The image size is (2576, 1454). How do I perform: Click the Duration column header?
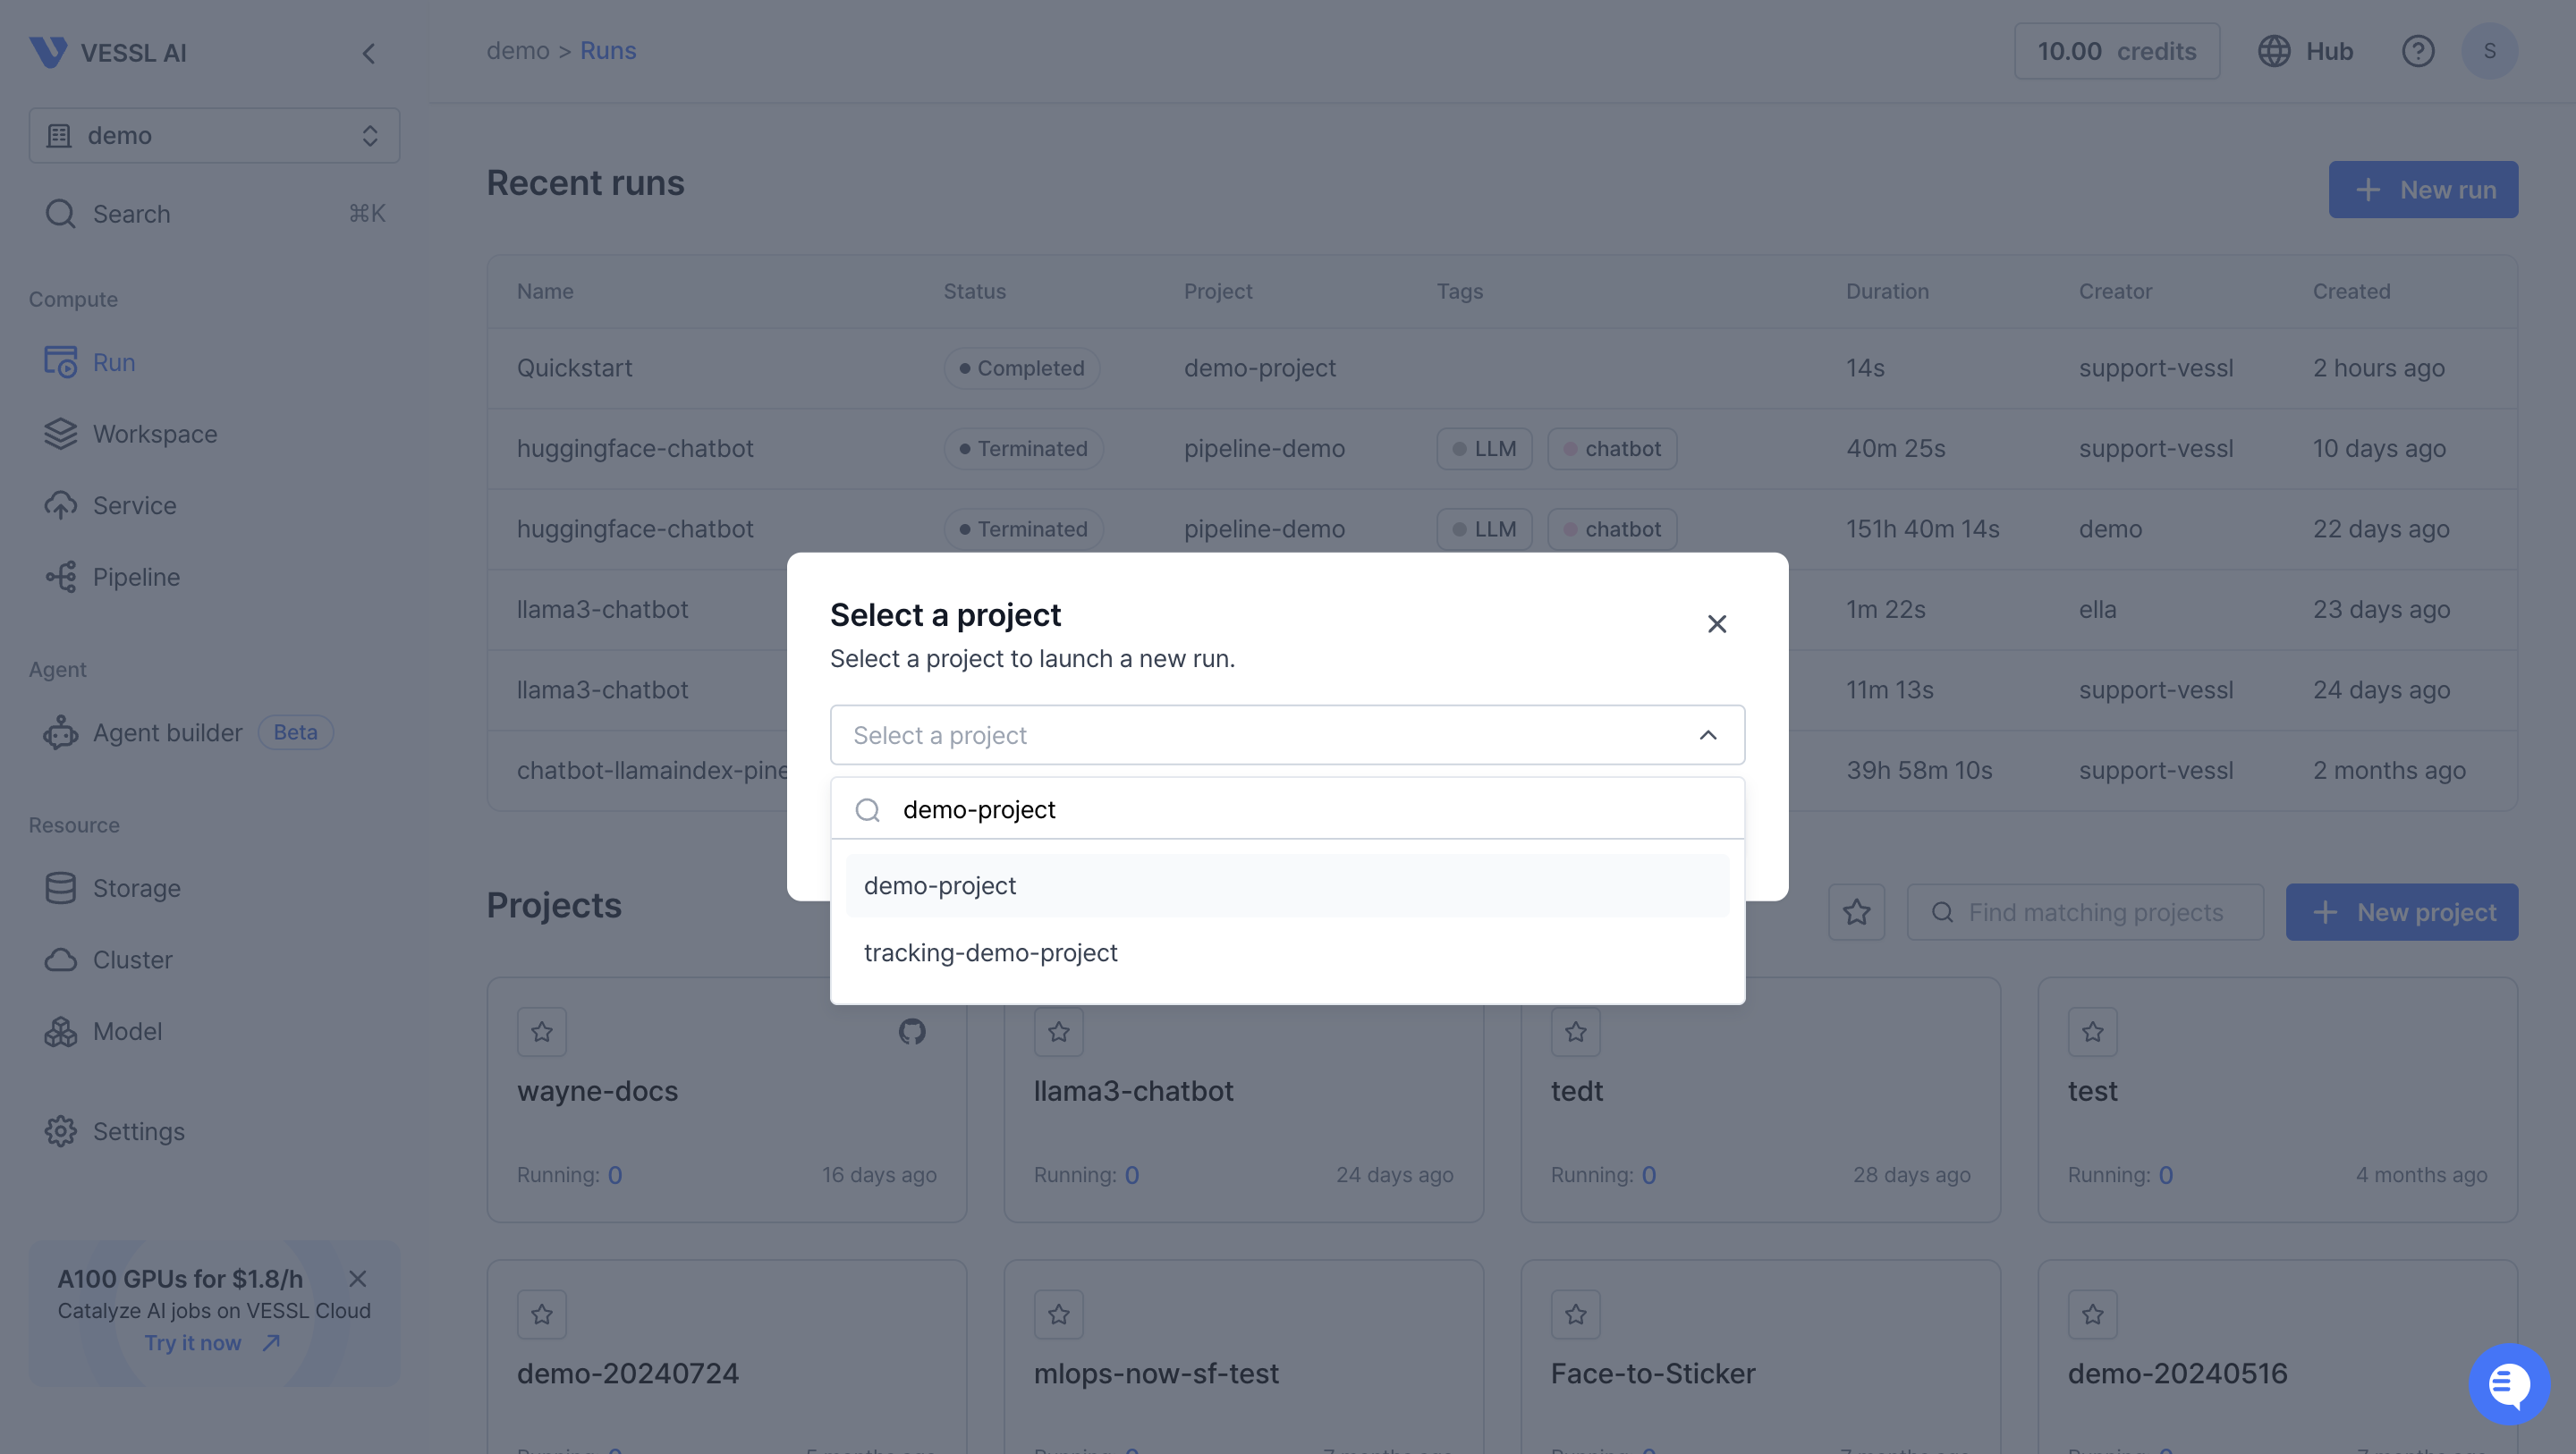pyautogui.click(x=1887, y=291)
